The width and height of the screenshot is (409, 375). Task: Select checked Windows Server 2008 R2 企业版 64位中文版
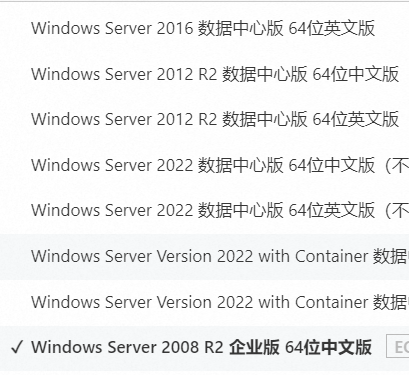coord(204,348)
